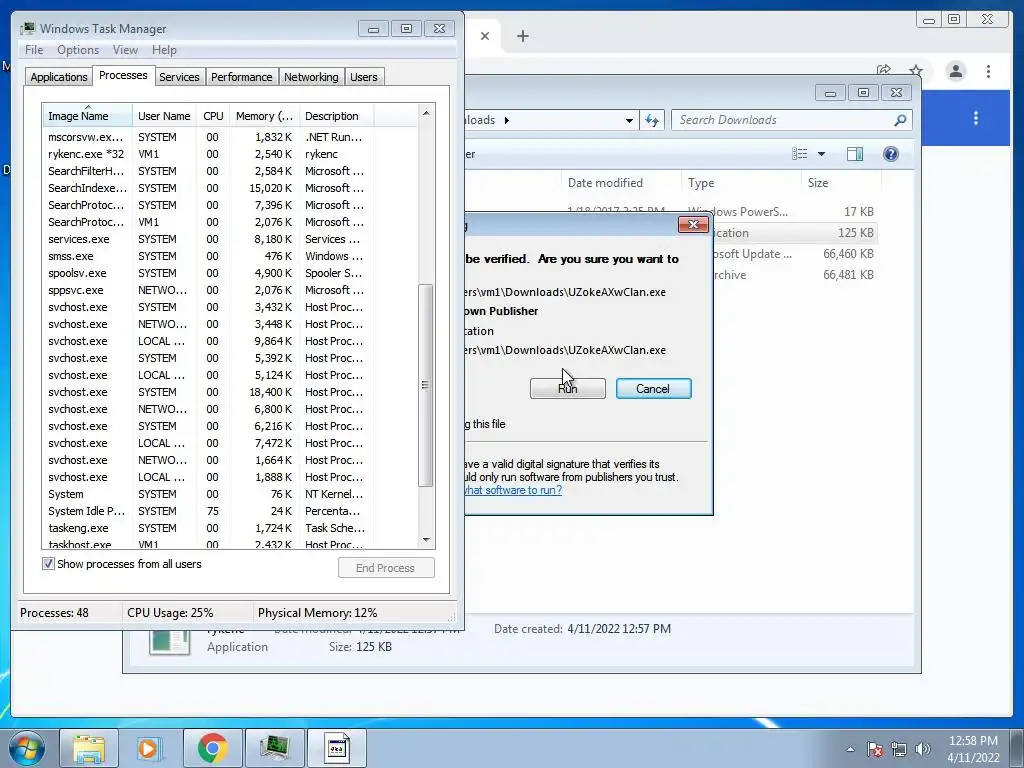Close the security warning dialog
Screen dimensions: 1024x768
693,225
